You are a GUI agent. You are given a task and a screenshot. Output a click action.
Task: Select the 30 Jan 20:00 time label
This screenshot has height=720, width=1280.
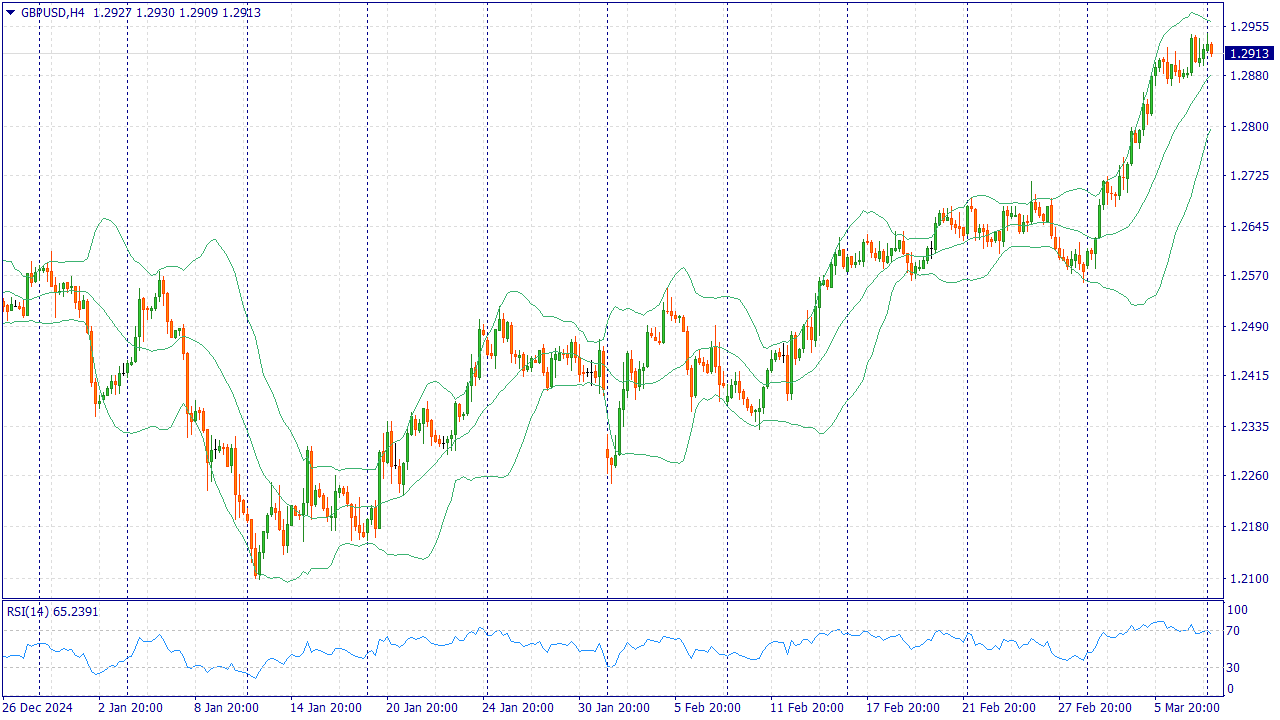click(x=615, y=708)
